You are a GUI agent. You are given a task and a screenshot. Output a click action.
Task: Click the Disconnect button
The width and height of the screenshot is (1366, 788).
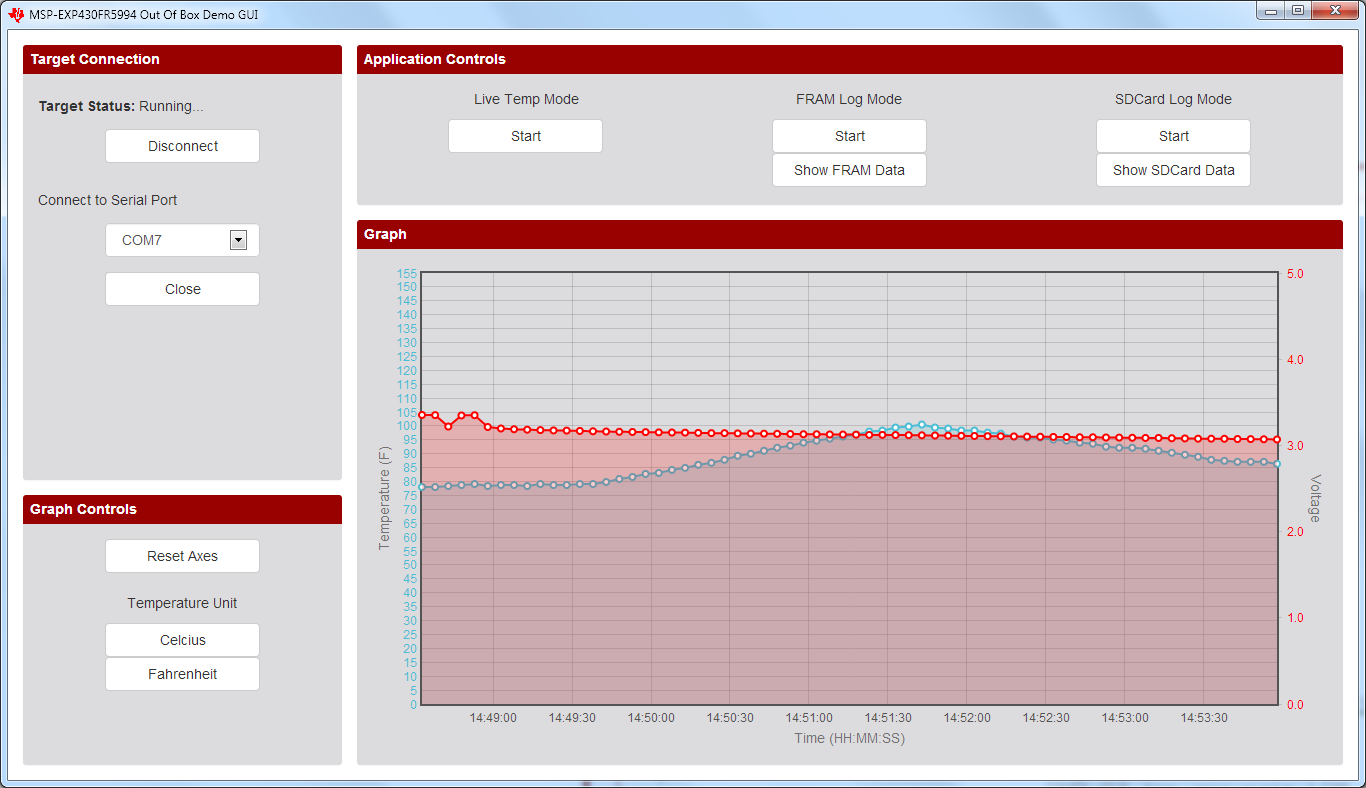point(182,146)
